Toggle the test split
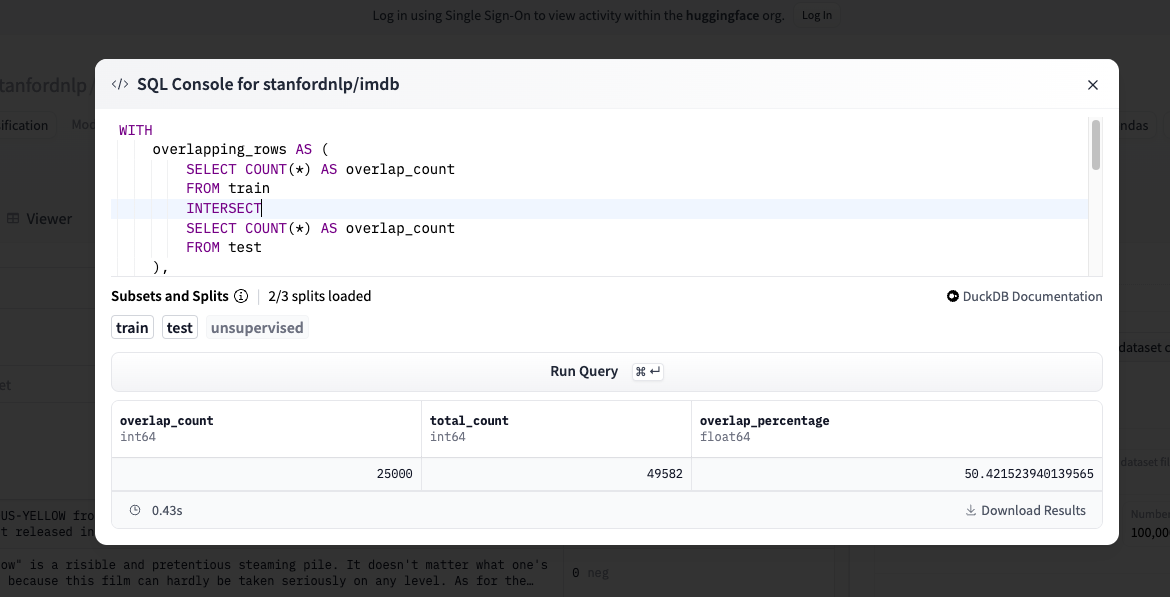This screenshot has height=597, width=1170. tap(180, 328)
